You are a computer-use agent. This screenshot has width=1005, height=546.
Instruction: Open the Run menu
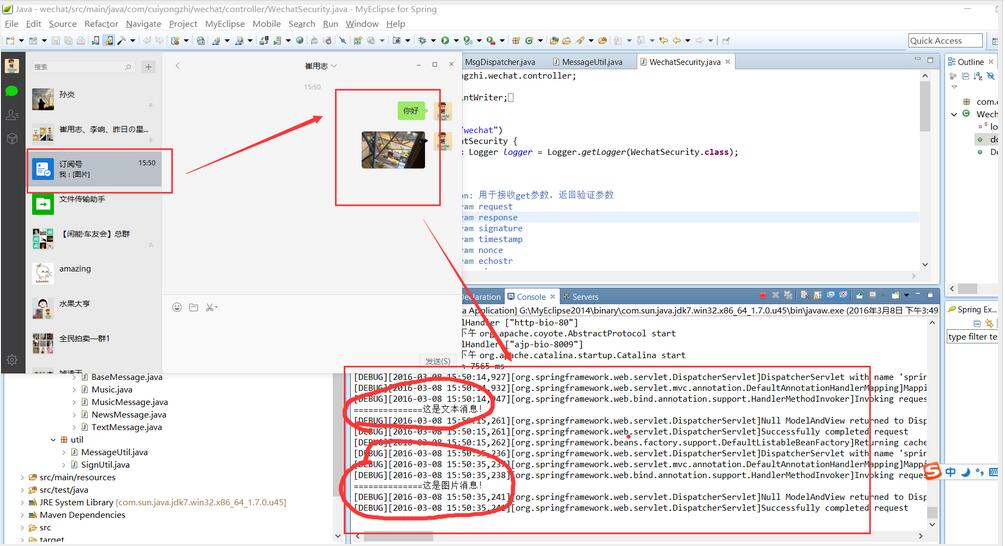coord(330,24)
